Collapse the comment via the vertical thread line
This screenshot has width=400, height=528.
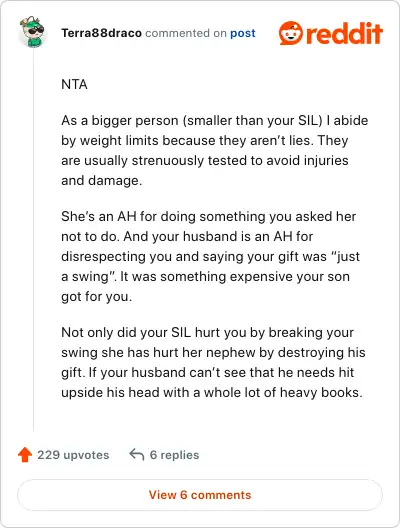point(33,240)
